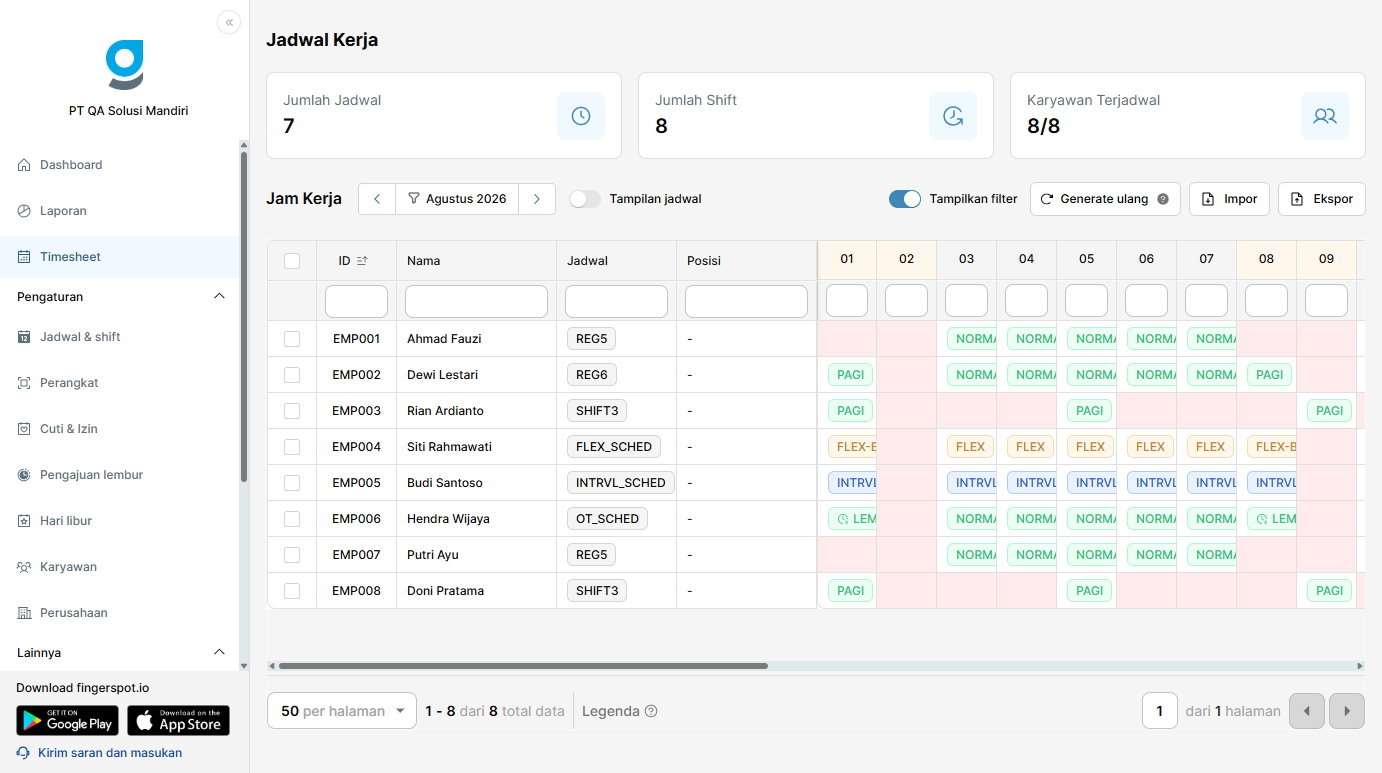Toggle the Tampilan jadwal switch
Viewport: 1382px width, 773px height.
tap(585, 199)
